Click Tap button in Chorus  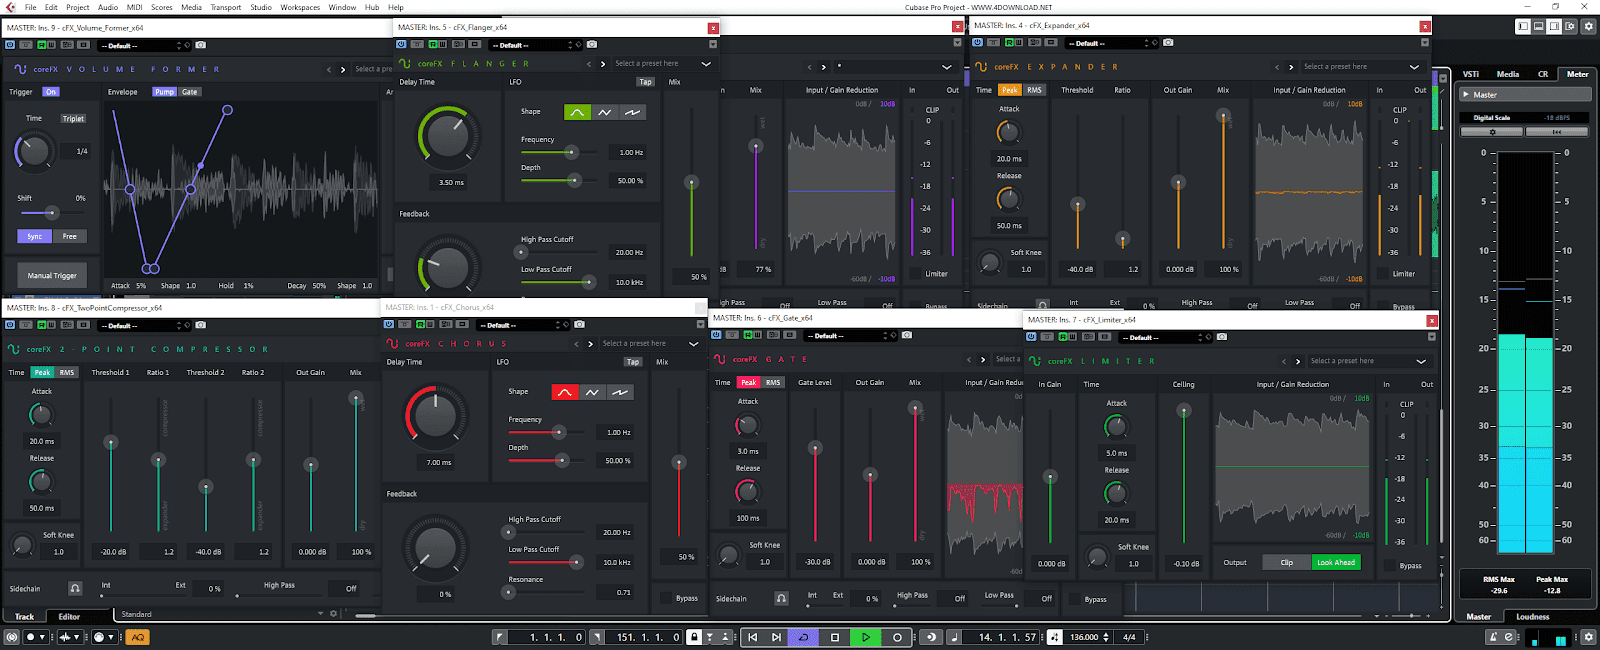pyautogui.click(x=633, y=362)
